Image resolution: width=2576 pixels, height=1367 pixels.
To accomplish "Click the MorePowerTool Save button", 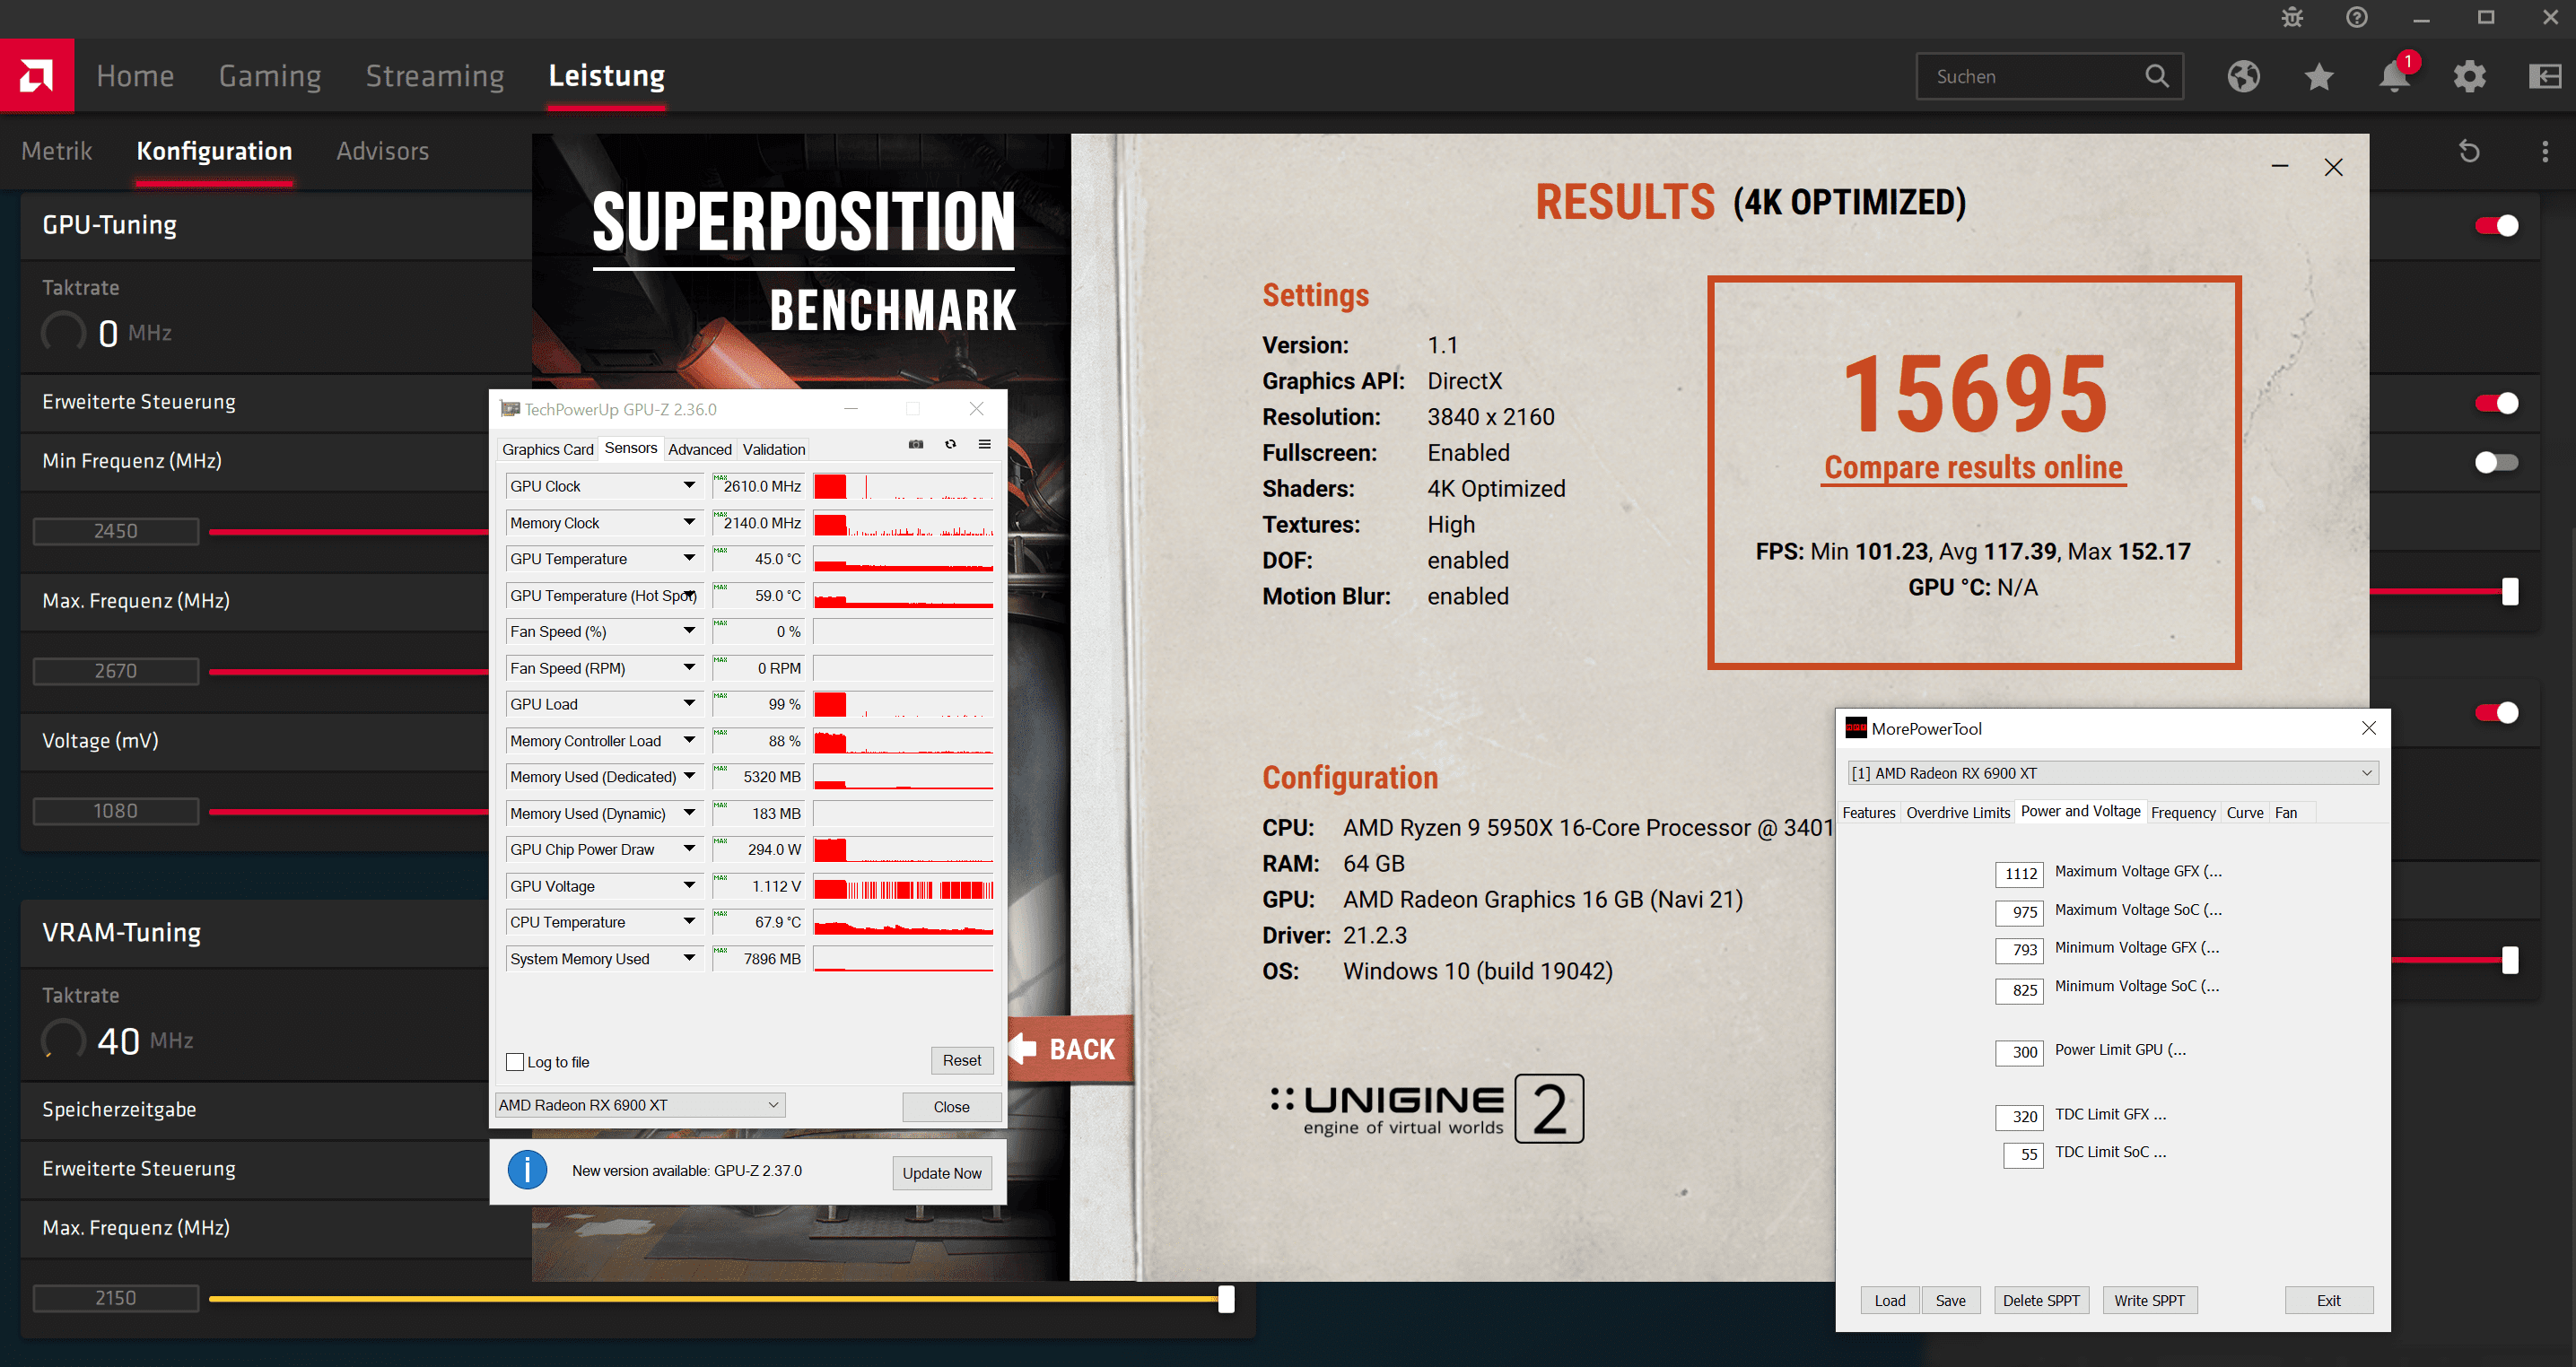I will point(1950,1300).
